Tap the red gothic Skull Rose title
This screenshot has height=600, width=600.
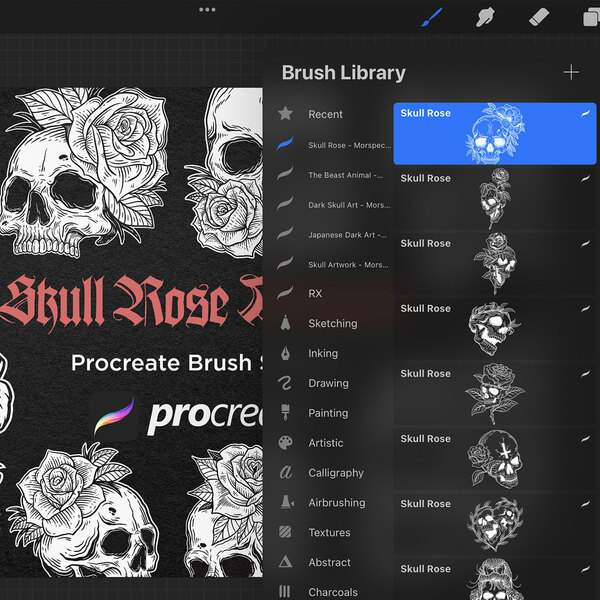131,302
